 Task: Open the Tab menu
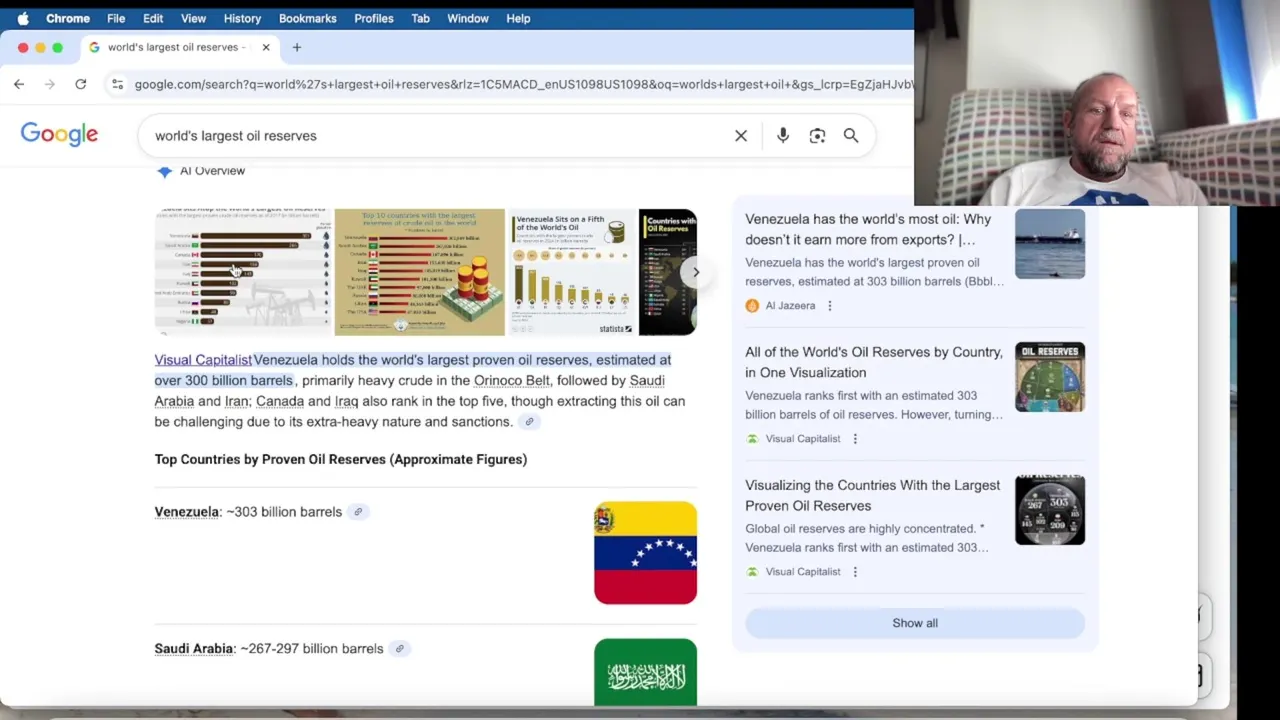420,18
